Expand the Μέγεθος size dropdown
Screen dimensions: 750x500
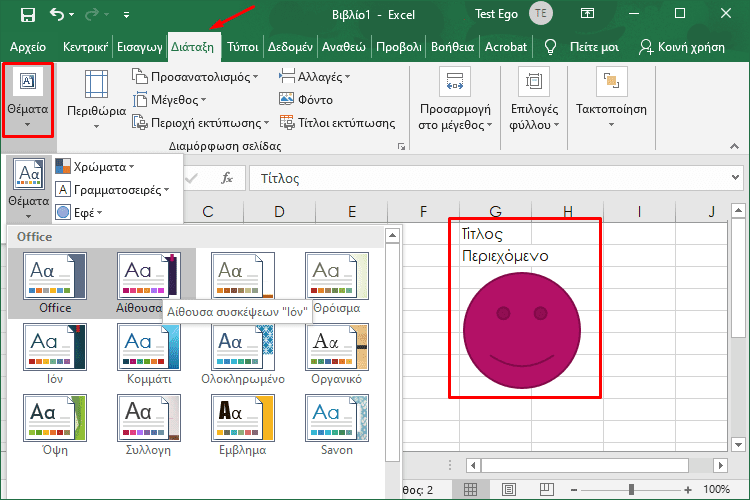click(170, 99)
